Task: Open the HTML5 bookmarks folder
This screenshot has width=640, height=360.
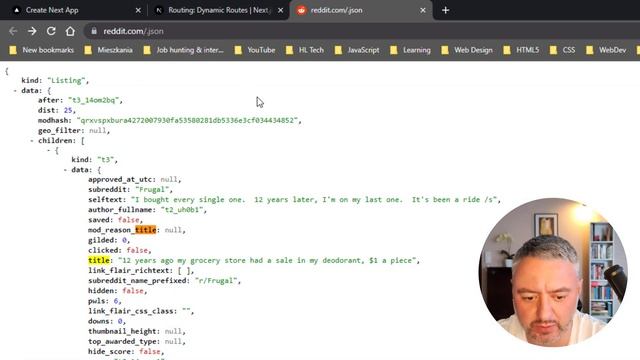Action: pos(521,50)
